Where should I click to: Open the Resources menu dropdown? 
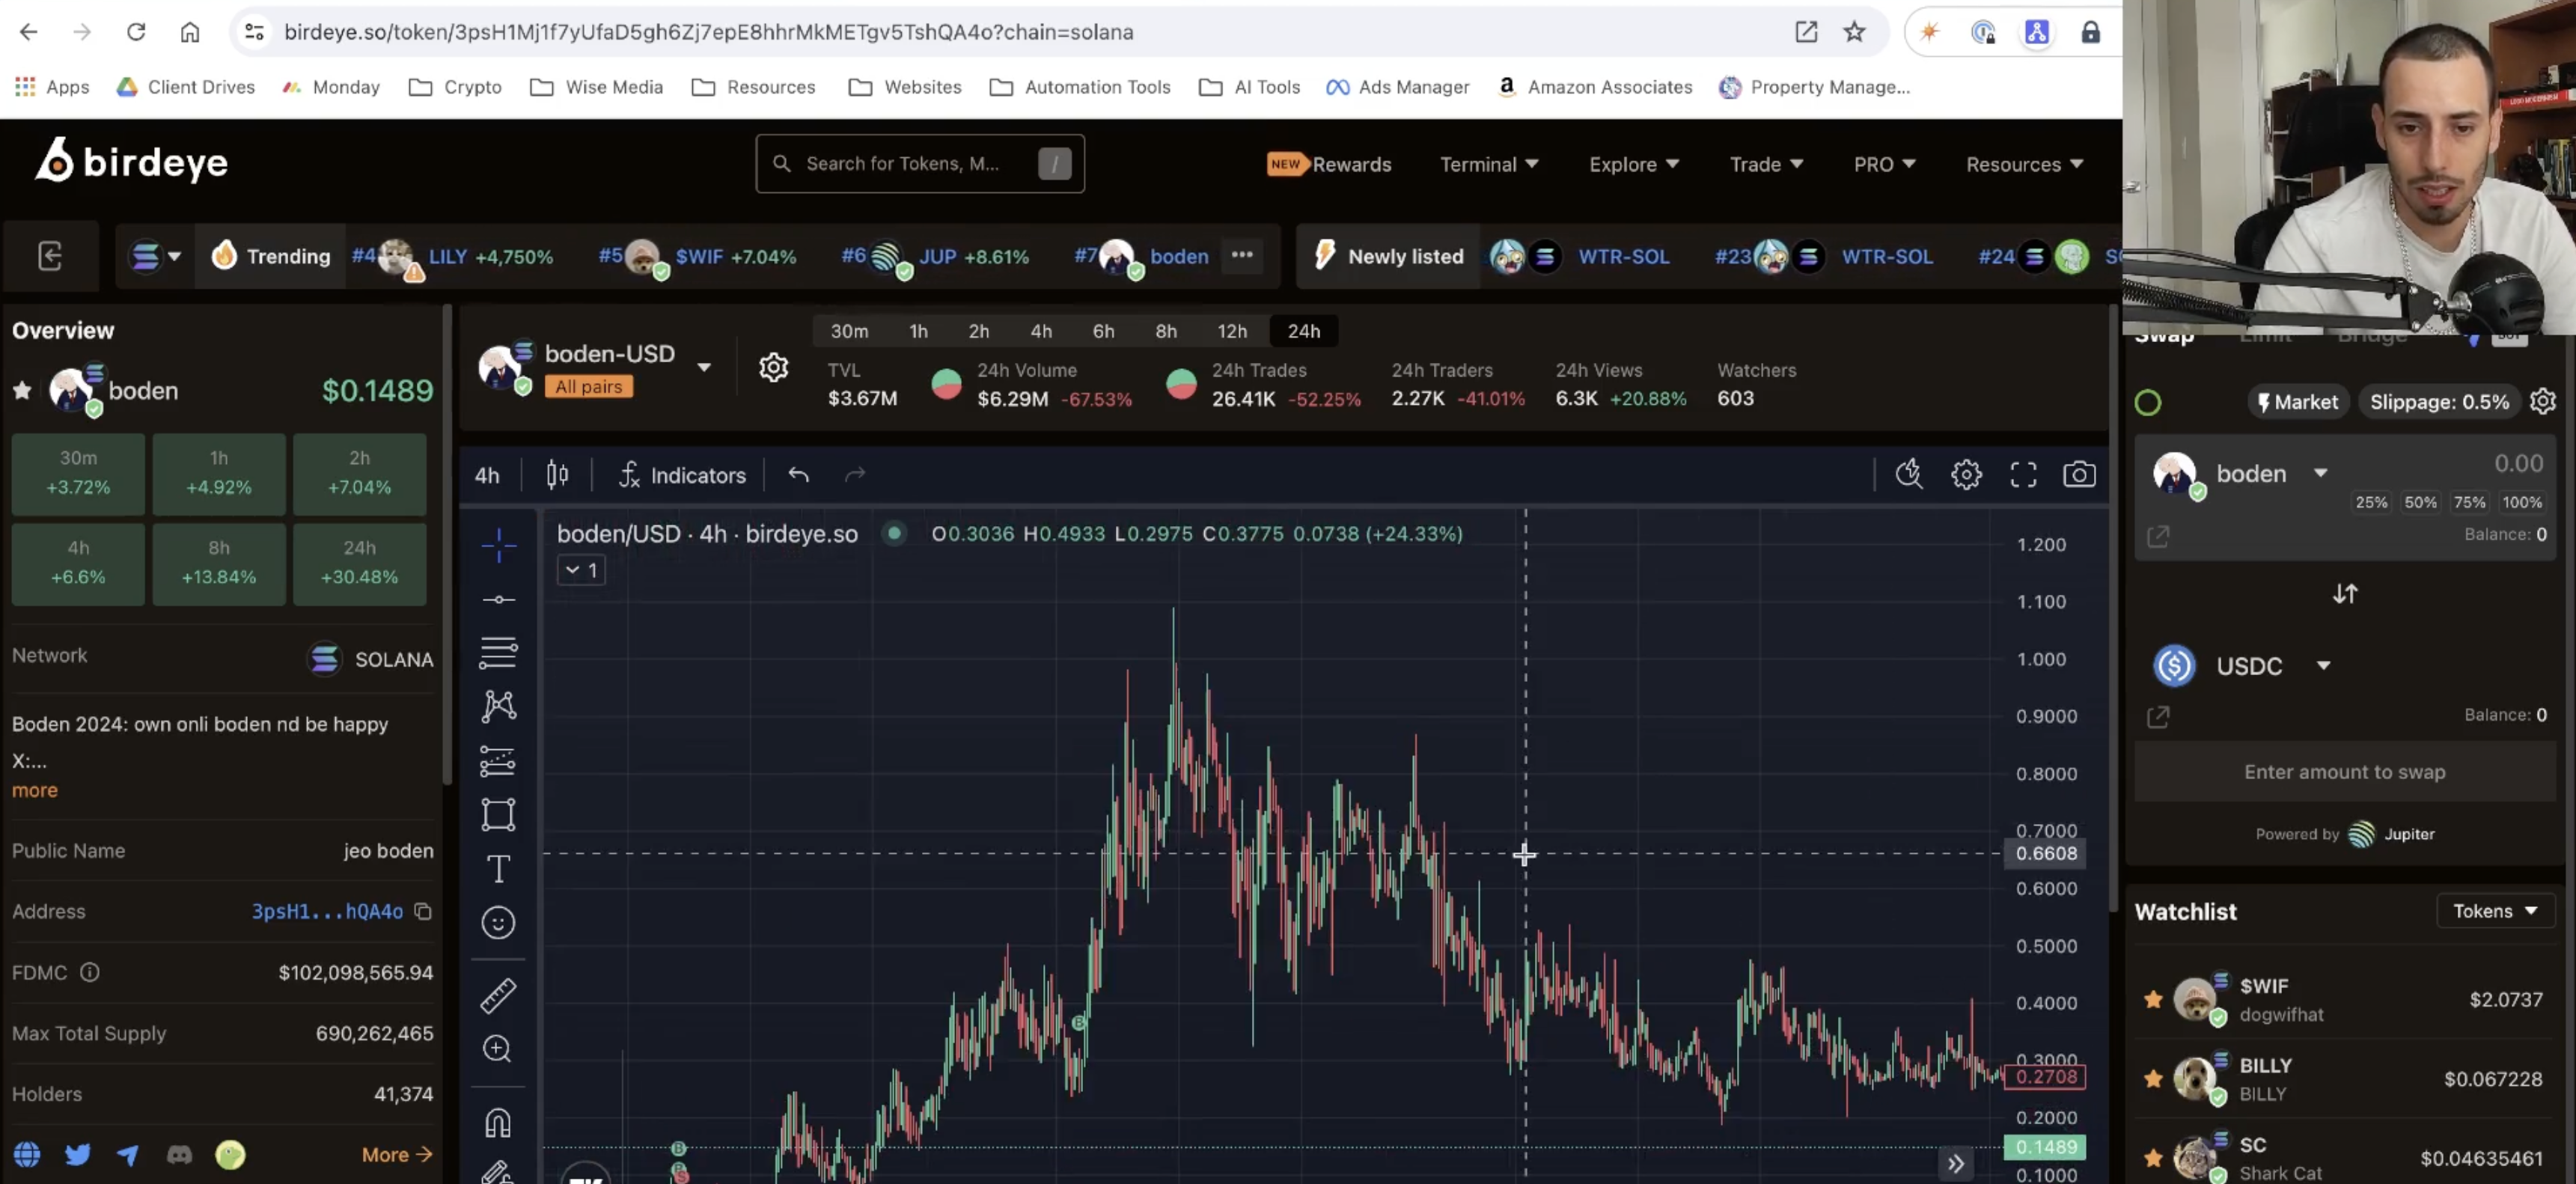pos(2024,164)
